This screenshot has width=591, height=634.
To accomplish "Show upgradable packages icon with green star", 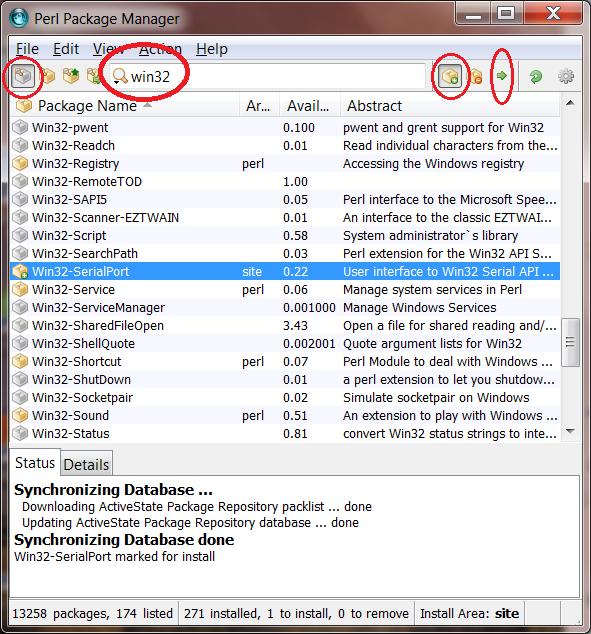I will (71, 76).
